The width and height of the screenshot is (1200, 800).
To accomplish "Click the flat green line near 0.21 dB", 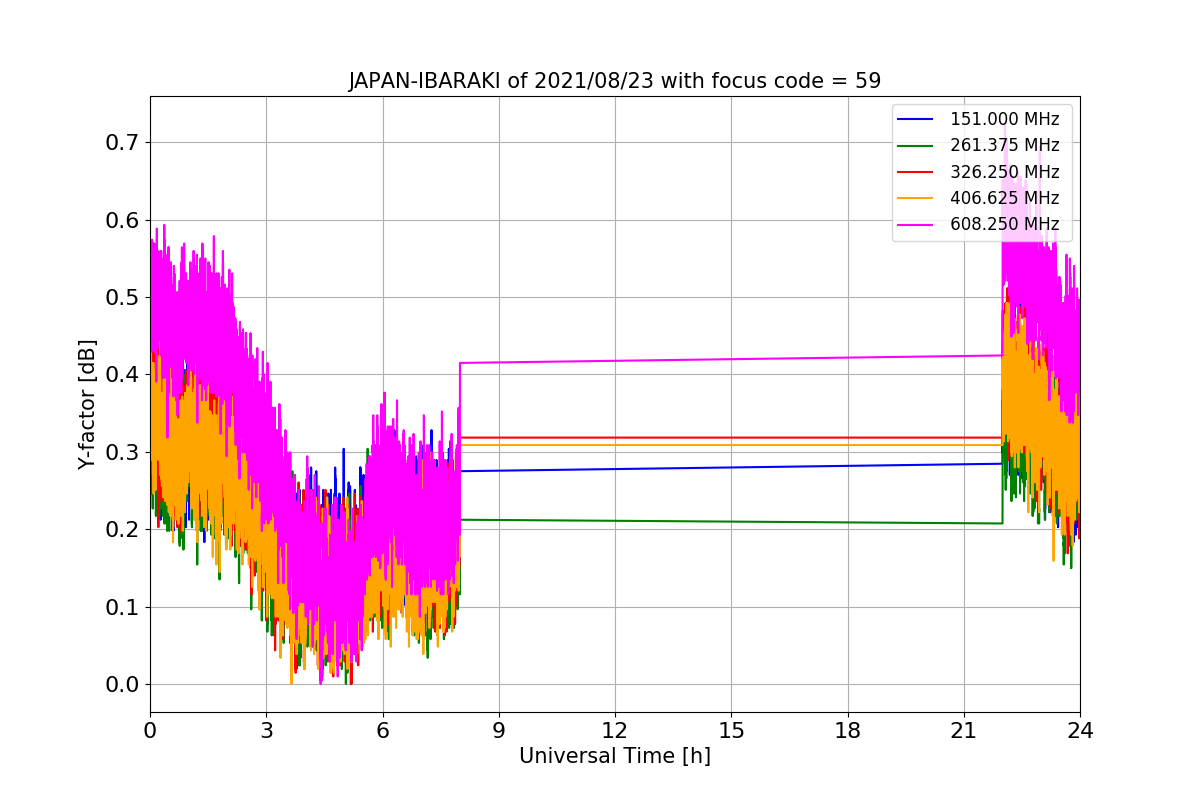I will pos(730,521).
